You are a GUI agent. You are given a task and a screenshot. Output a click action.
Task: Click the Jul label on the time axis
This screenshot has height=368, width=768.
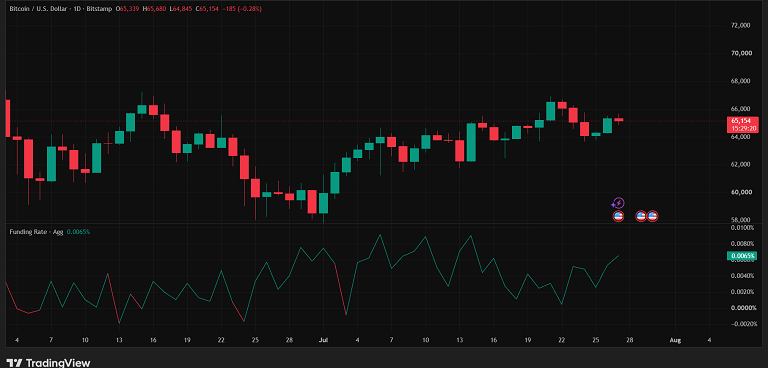pos(323,340)
